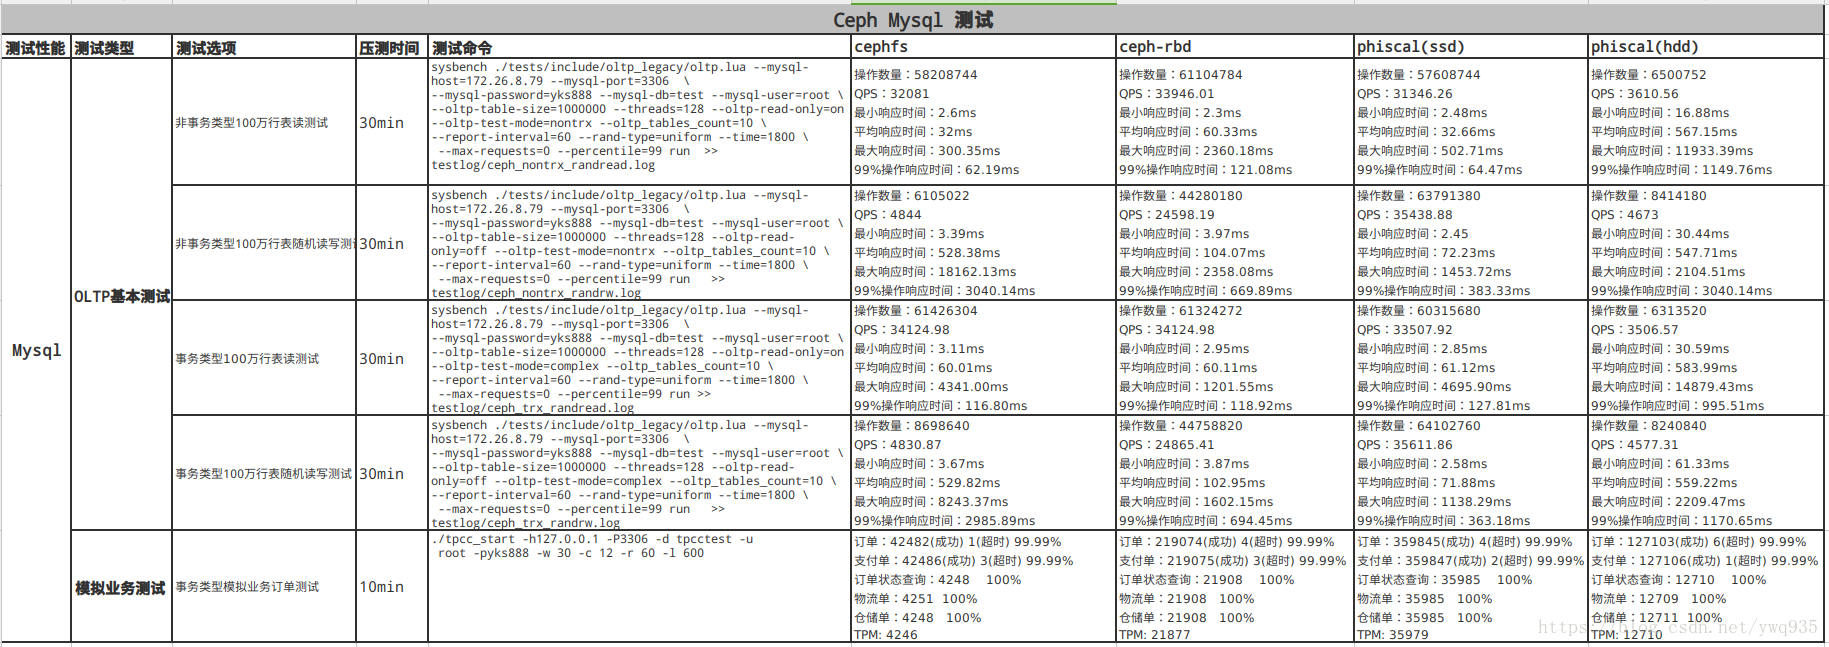Select the '非事务类型100万行表读测试' cell

264,122
